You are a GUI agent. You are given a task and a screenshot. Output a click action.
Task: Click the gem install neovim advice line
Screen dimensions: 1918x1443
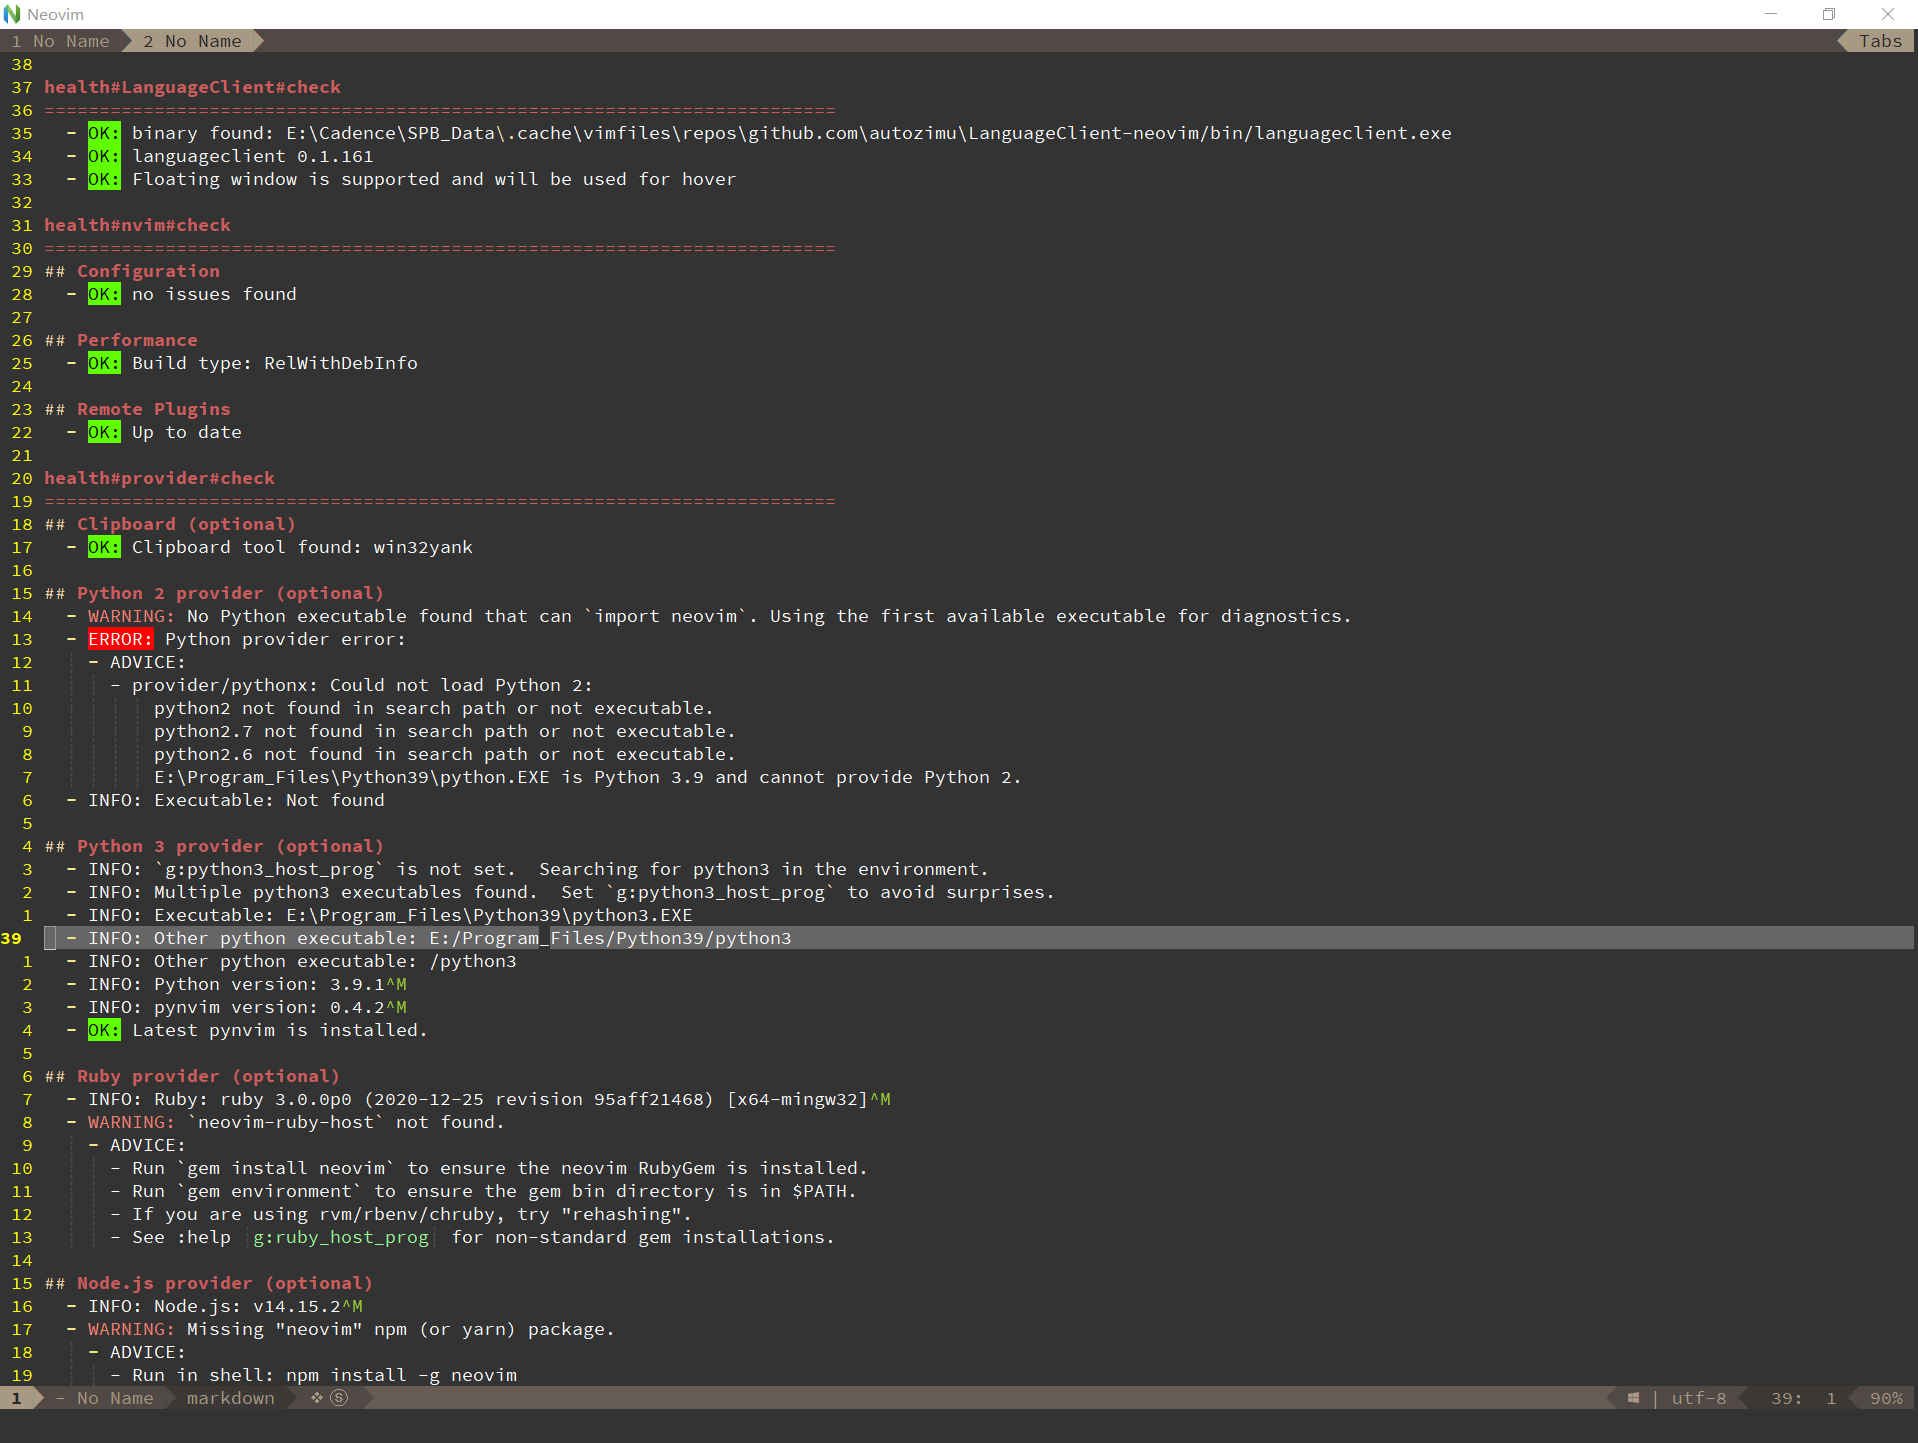point(489,1168)
